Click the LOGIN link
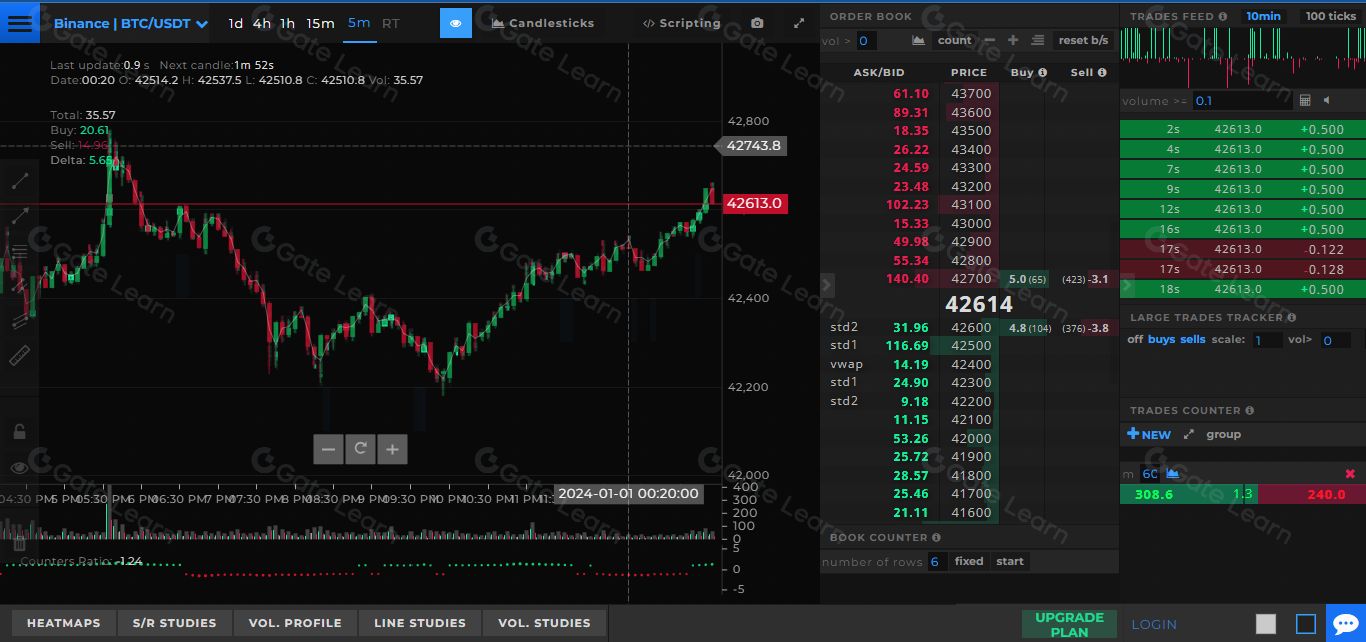The image size is (1366, 642). [x=1153, y=624]
